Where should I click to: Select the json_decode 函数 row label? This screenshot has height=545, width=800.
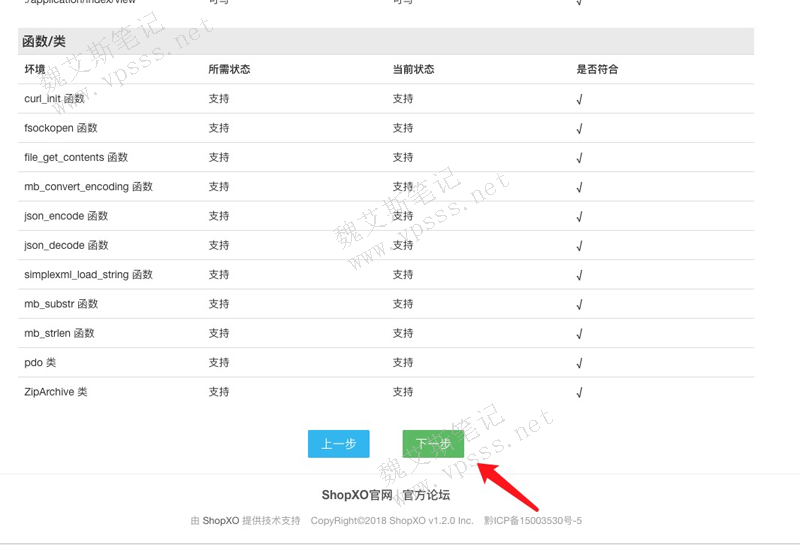coord(66,246)
